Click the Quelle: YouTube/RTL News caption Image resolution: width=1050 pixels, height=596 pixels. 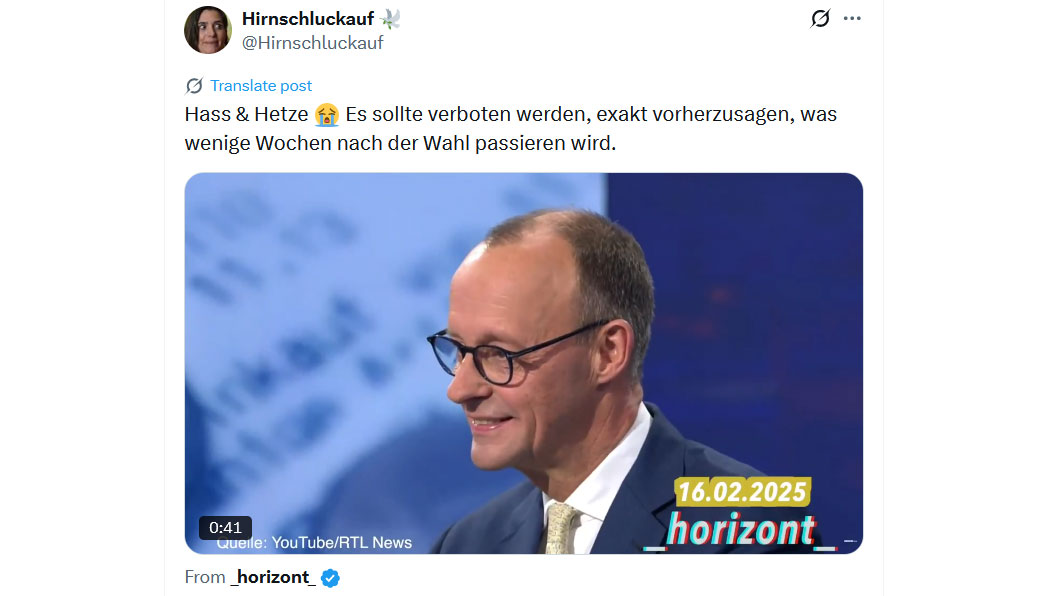point(314,543)
